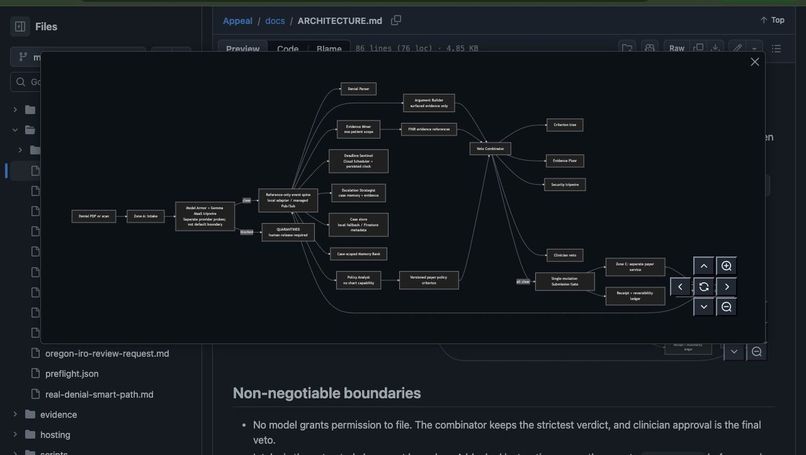Copy the ARCHITECTURE.md file path

[x=396, y=21]
